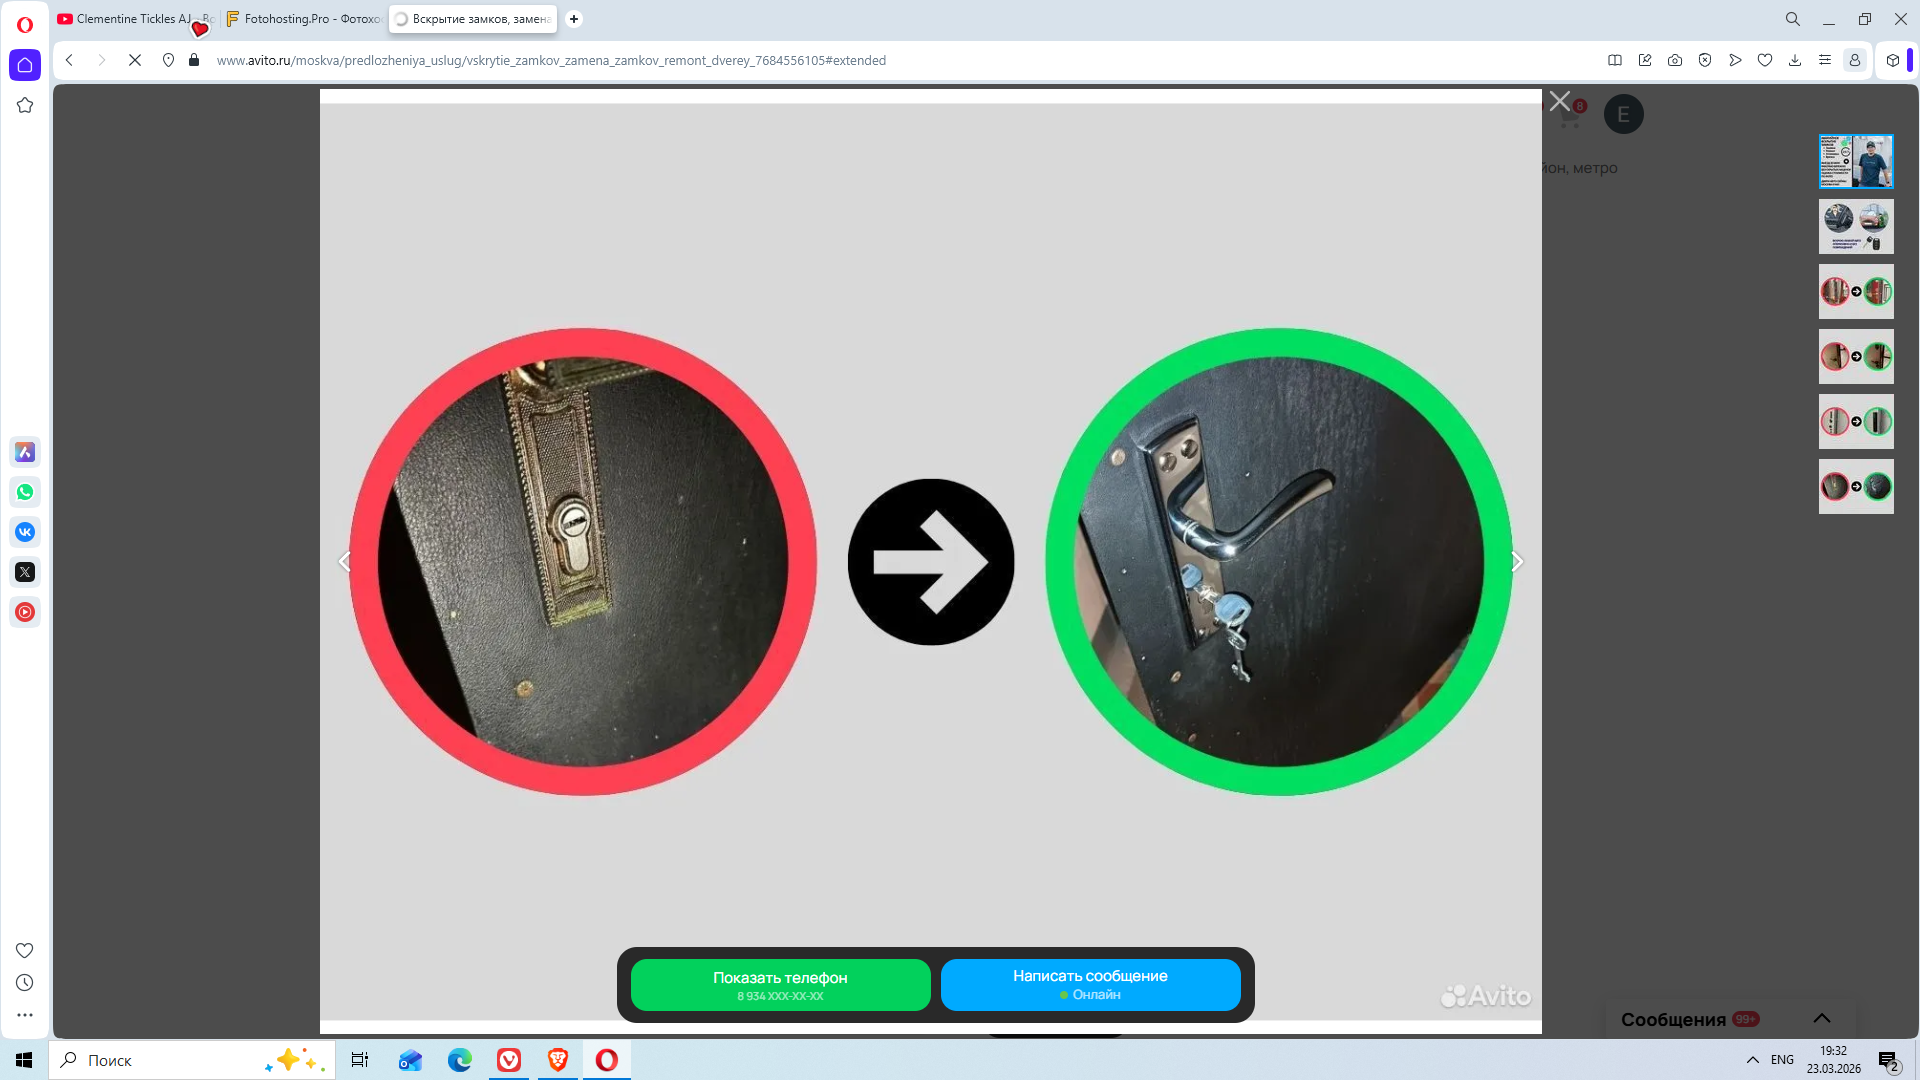Click the Показать телефон button
This screenshot has height=1080, width=1920.
click(x=780, y=985)
